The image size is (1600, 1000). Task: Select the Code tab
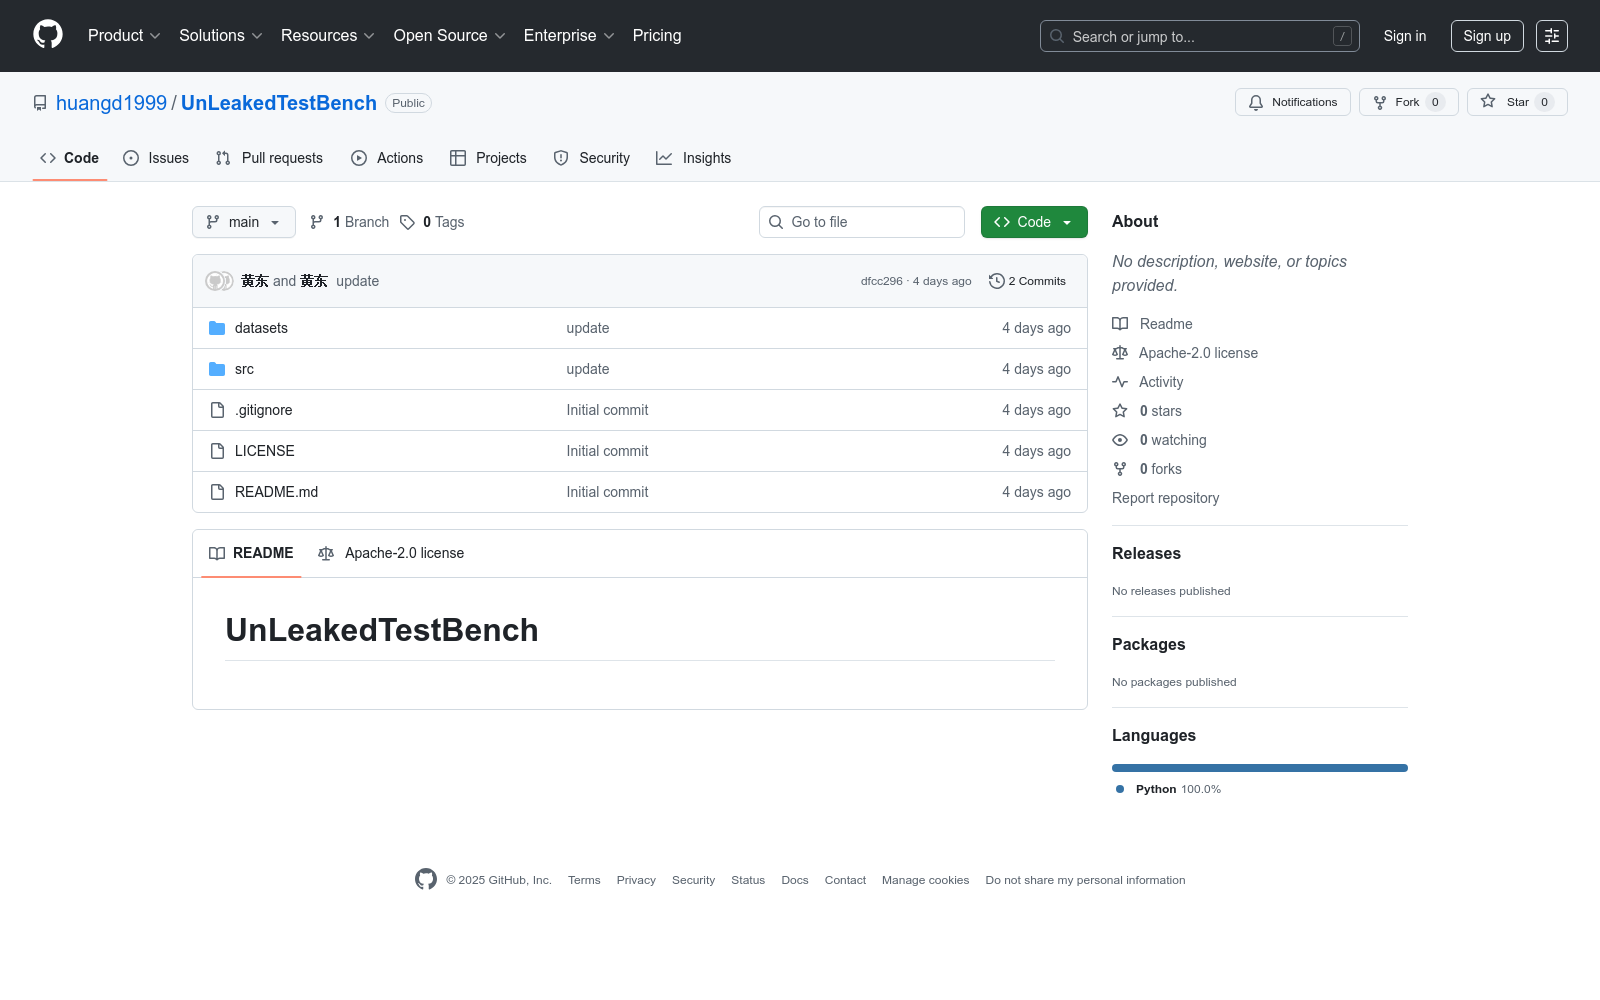point(70,158)
